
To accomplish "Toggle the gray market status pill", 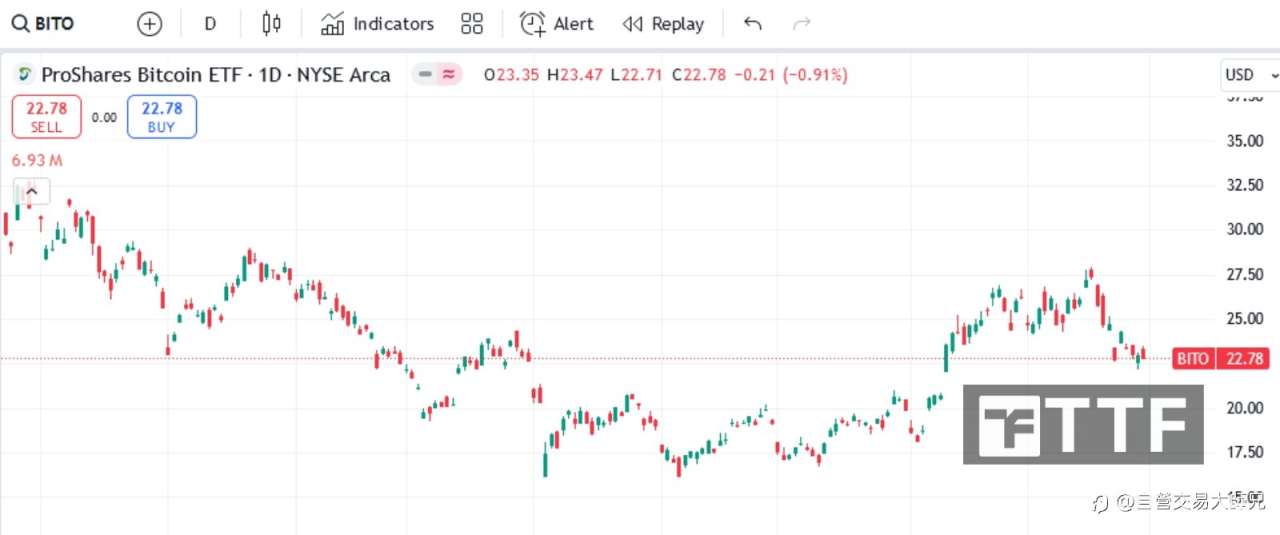I will (x=426, y=74).
